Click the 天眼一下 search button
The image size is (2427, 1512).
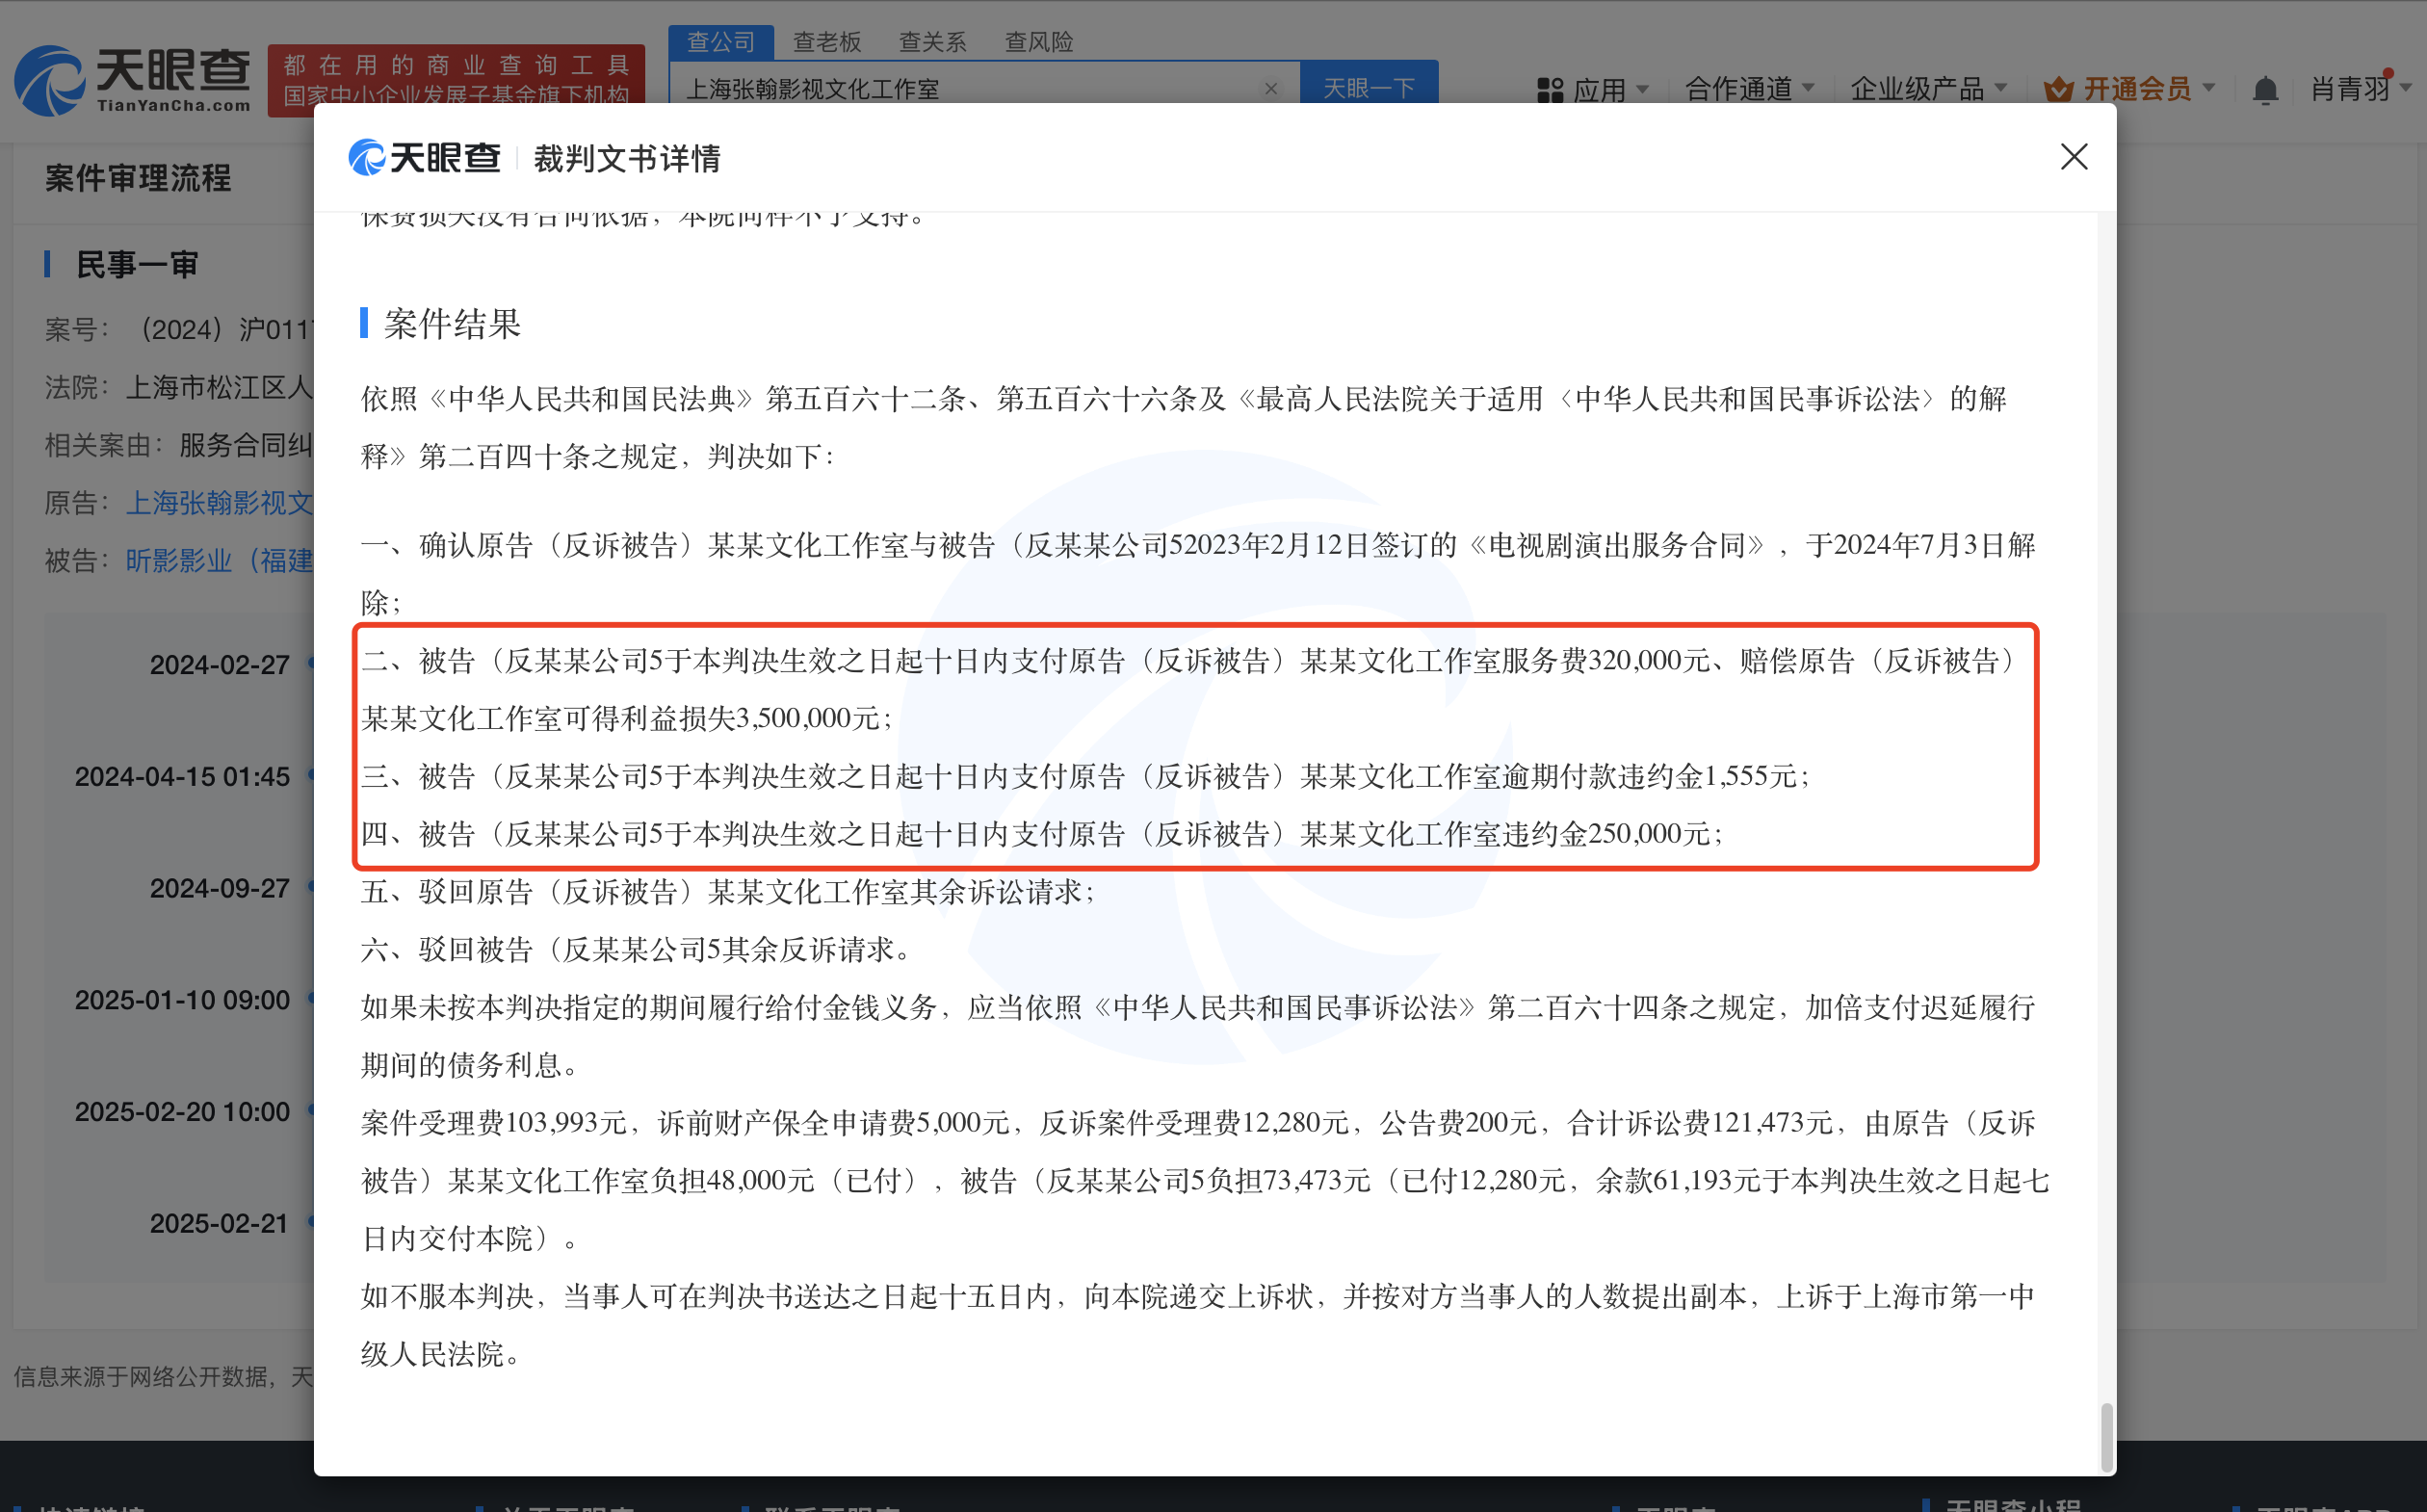click(1368, 84)
